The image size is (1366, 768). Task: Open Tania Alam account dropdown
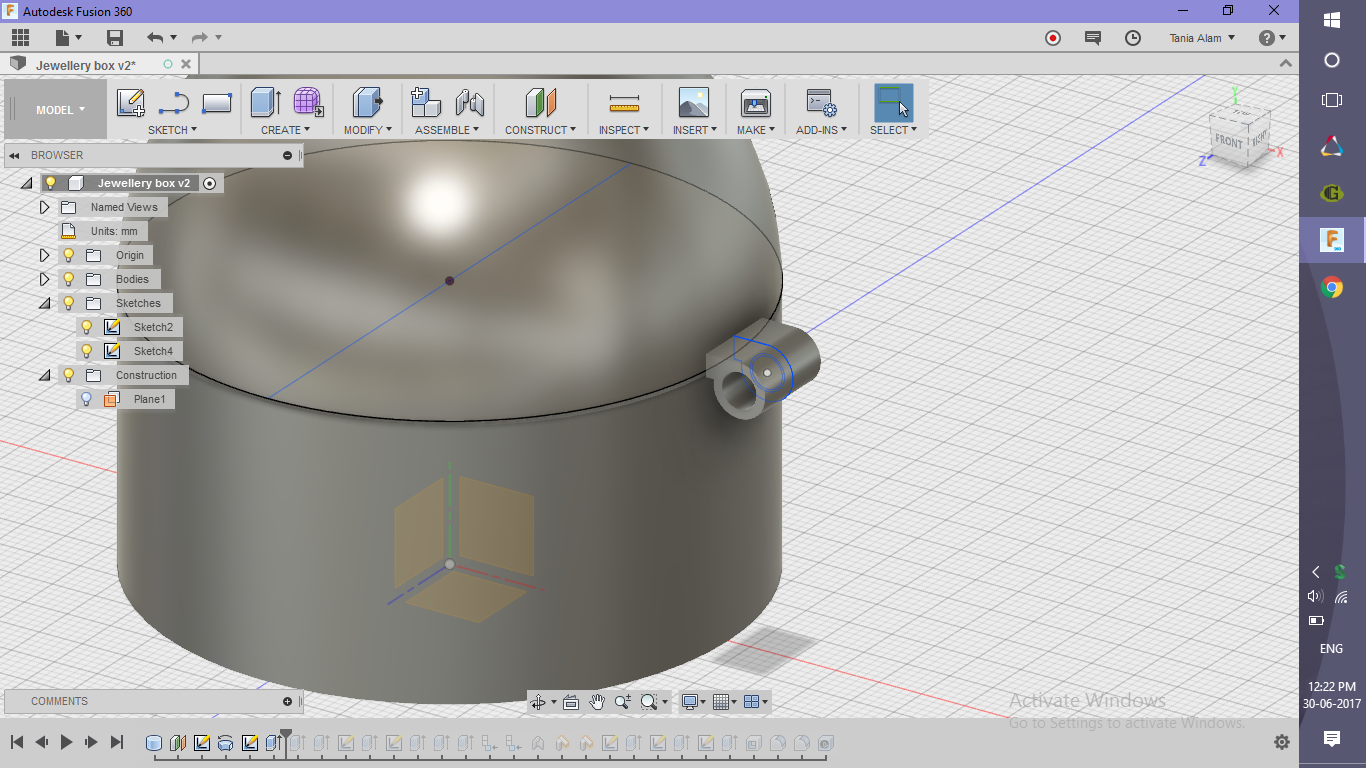pyautogui.click(x=1202, y=38)
